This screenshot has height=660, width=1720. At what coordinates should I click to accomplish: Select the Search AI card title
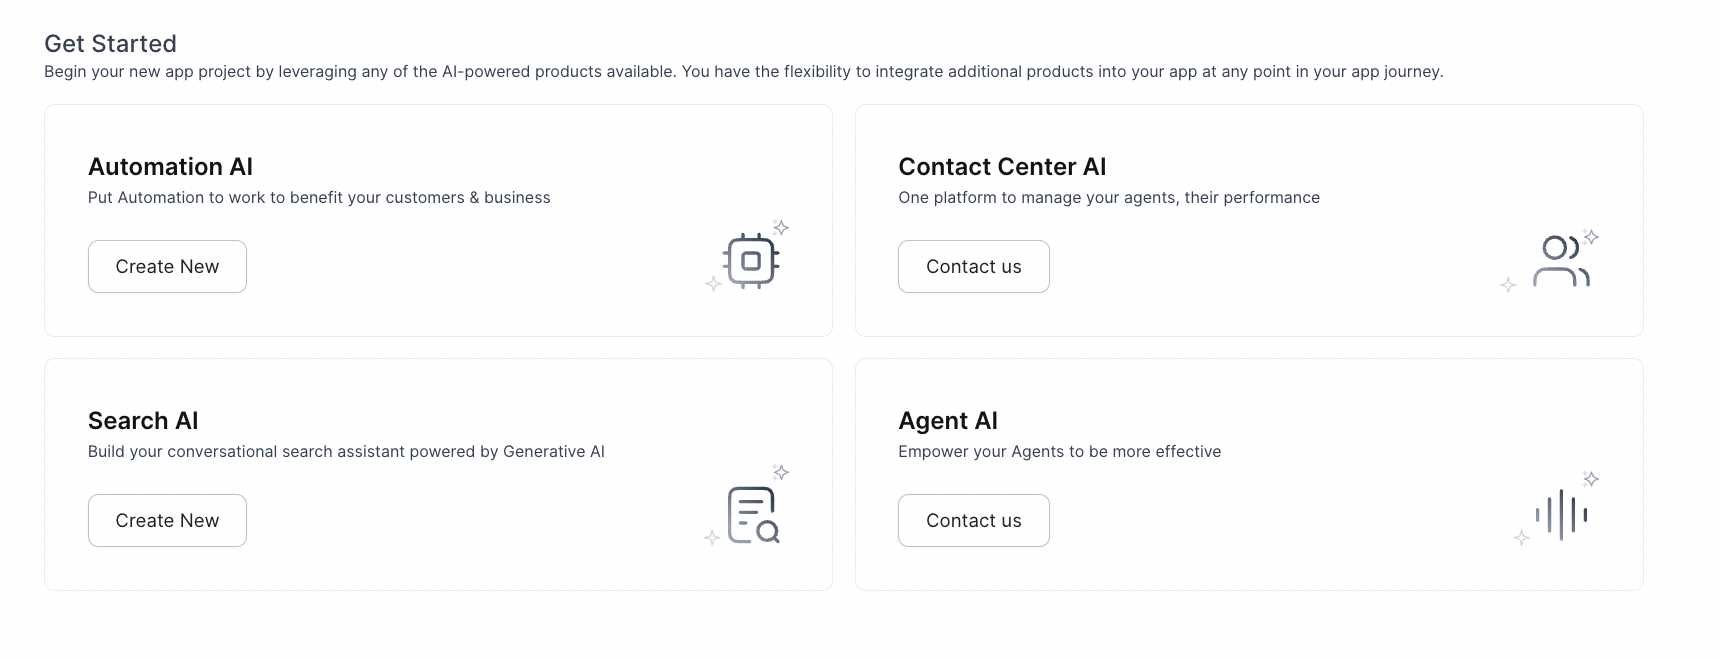click(143, 421)
